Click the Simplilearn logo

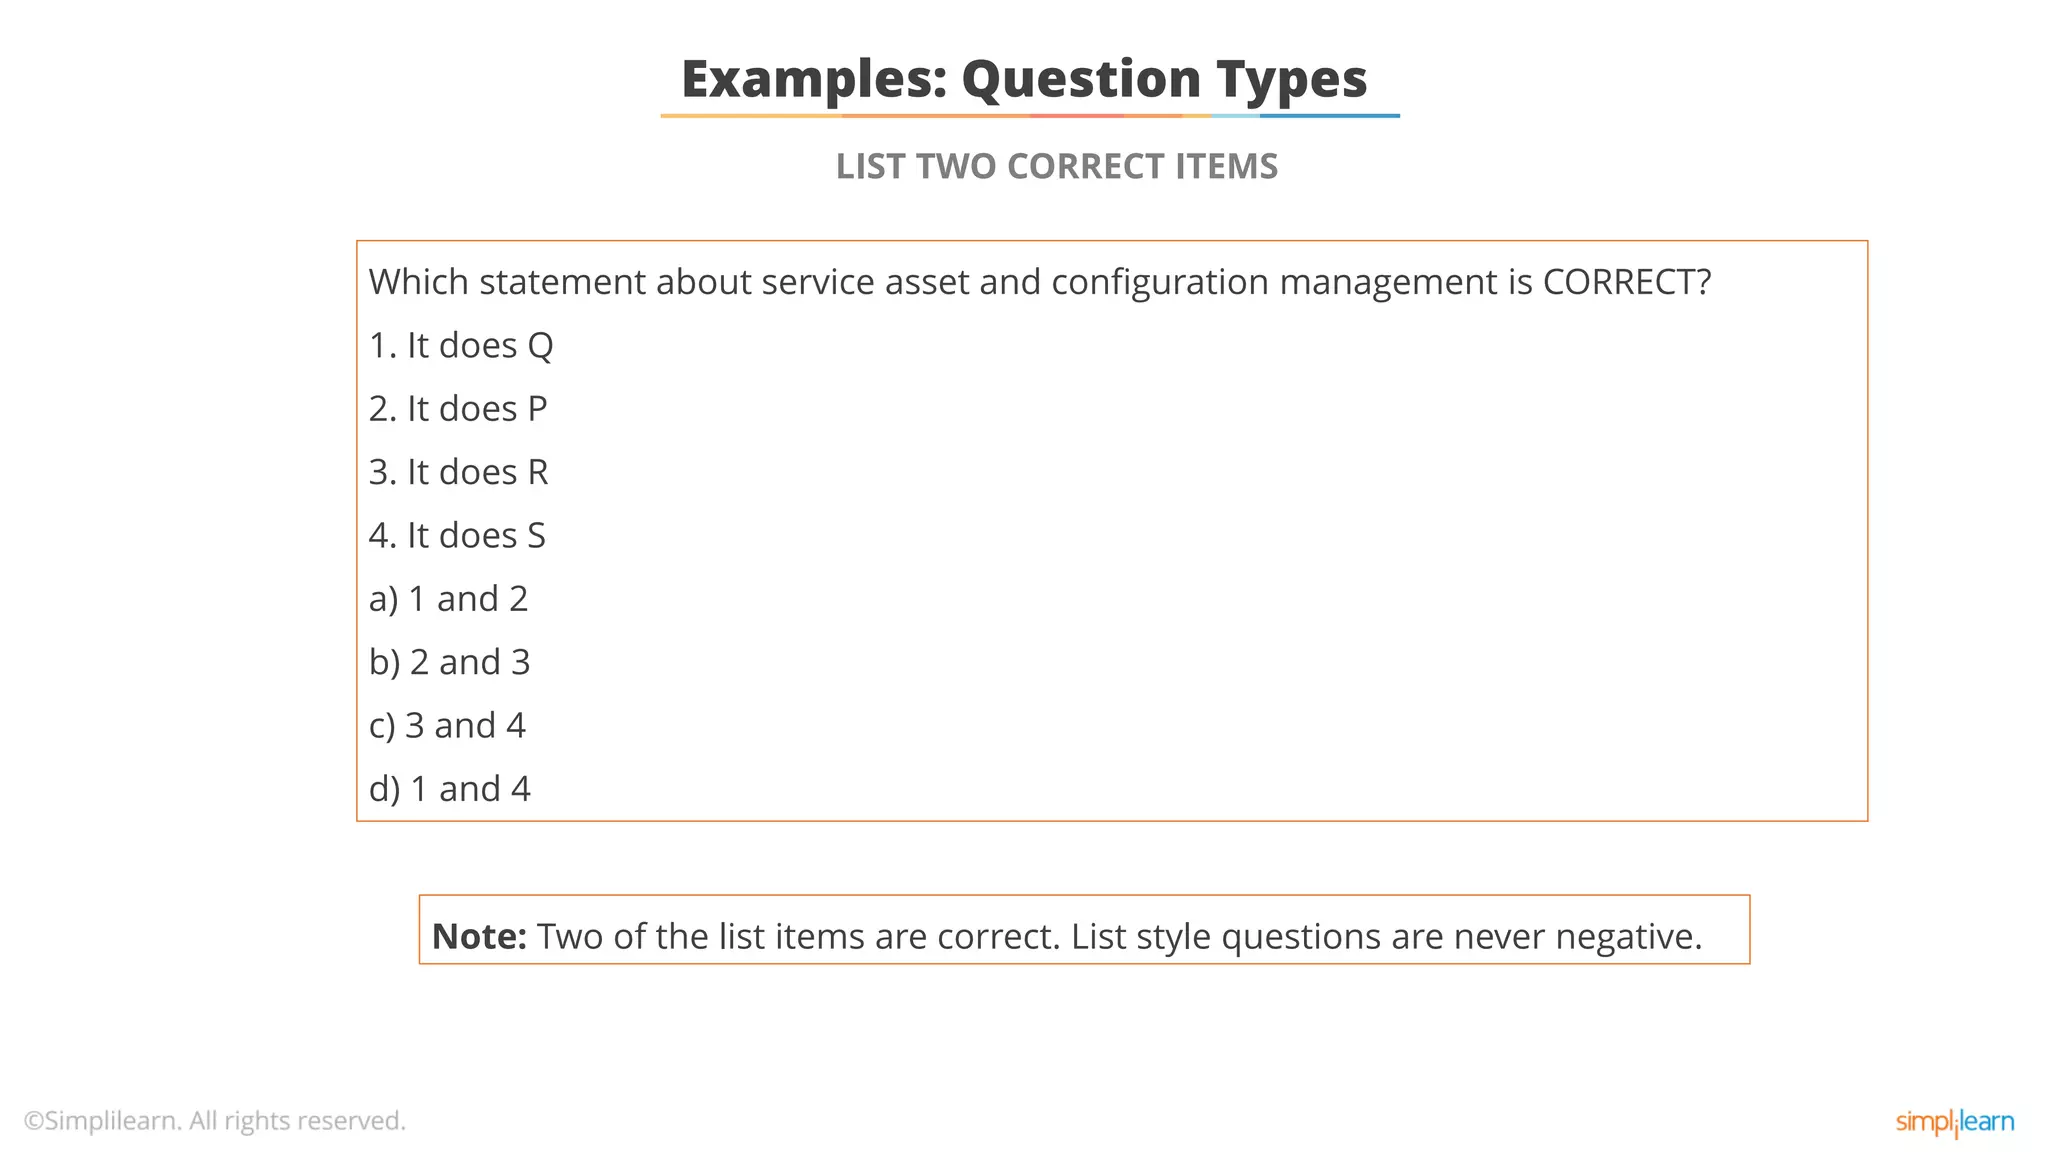[1954, 1122]
